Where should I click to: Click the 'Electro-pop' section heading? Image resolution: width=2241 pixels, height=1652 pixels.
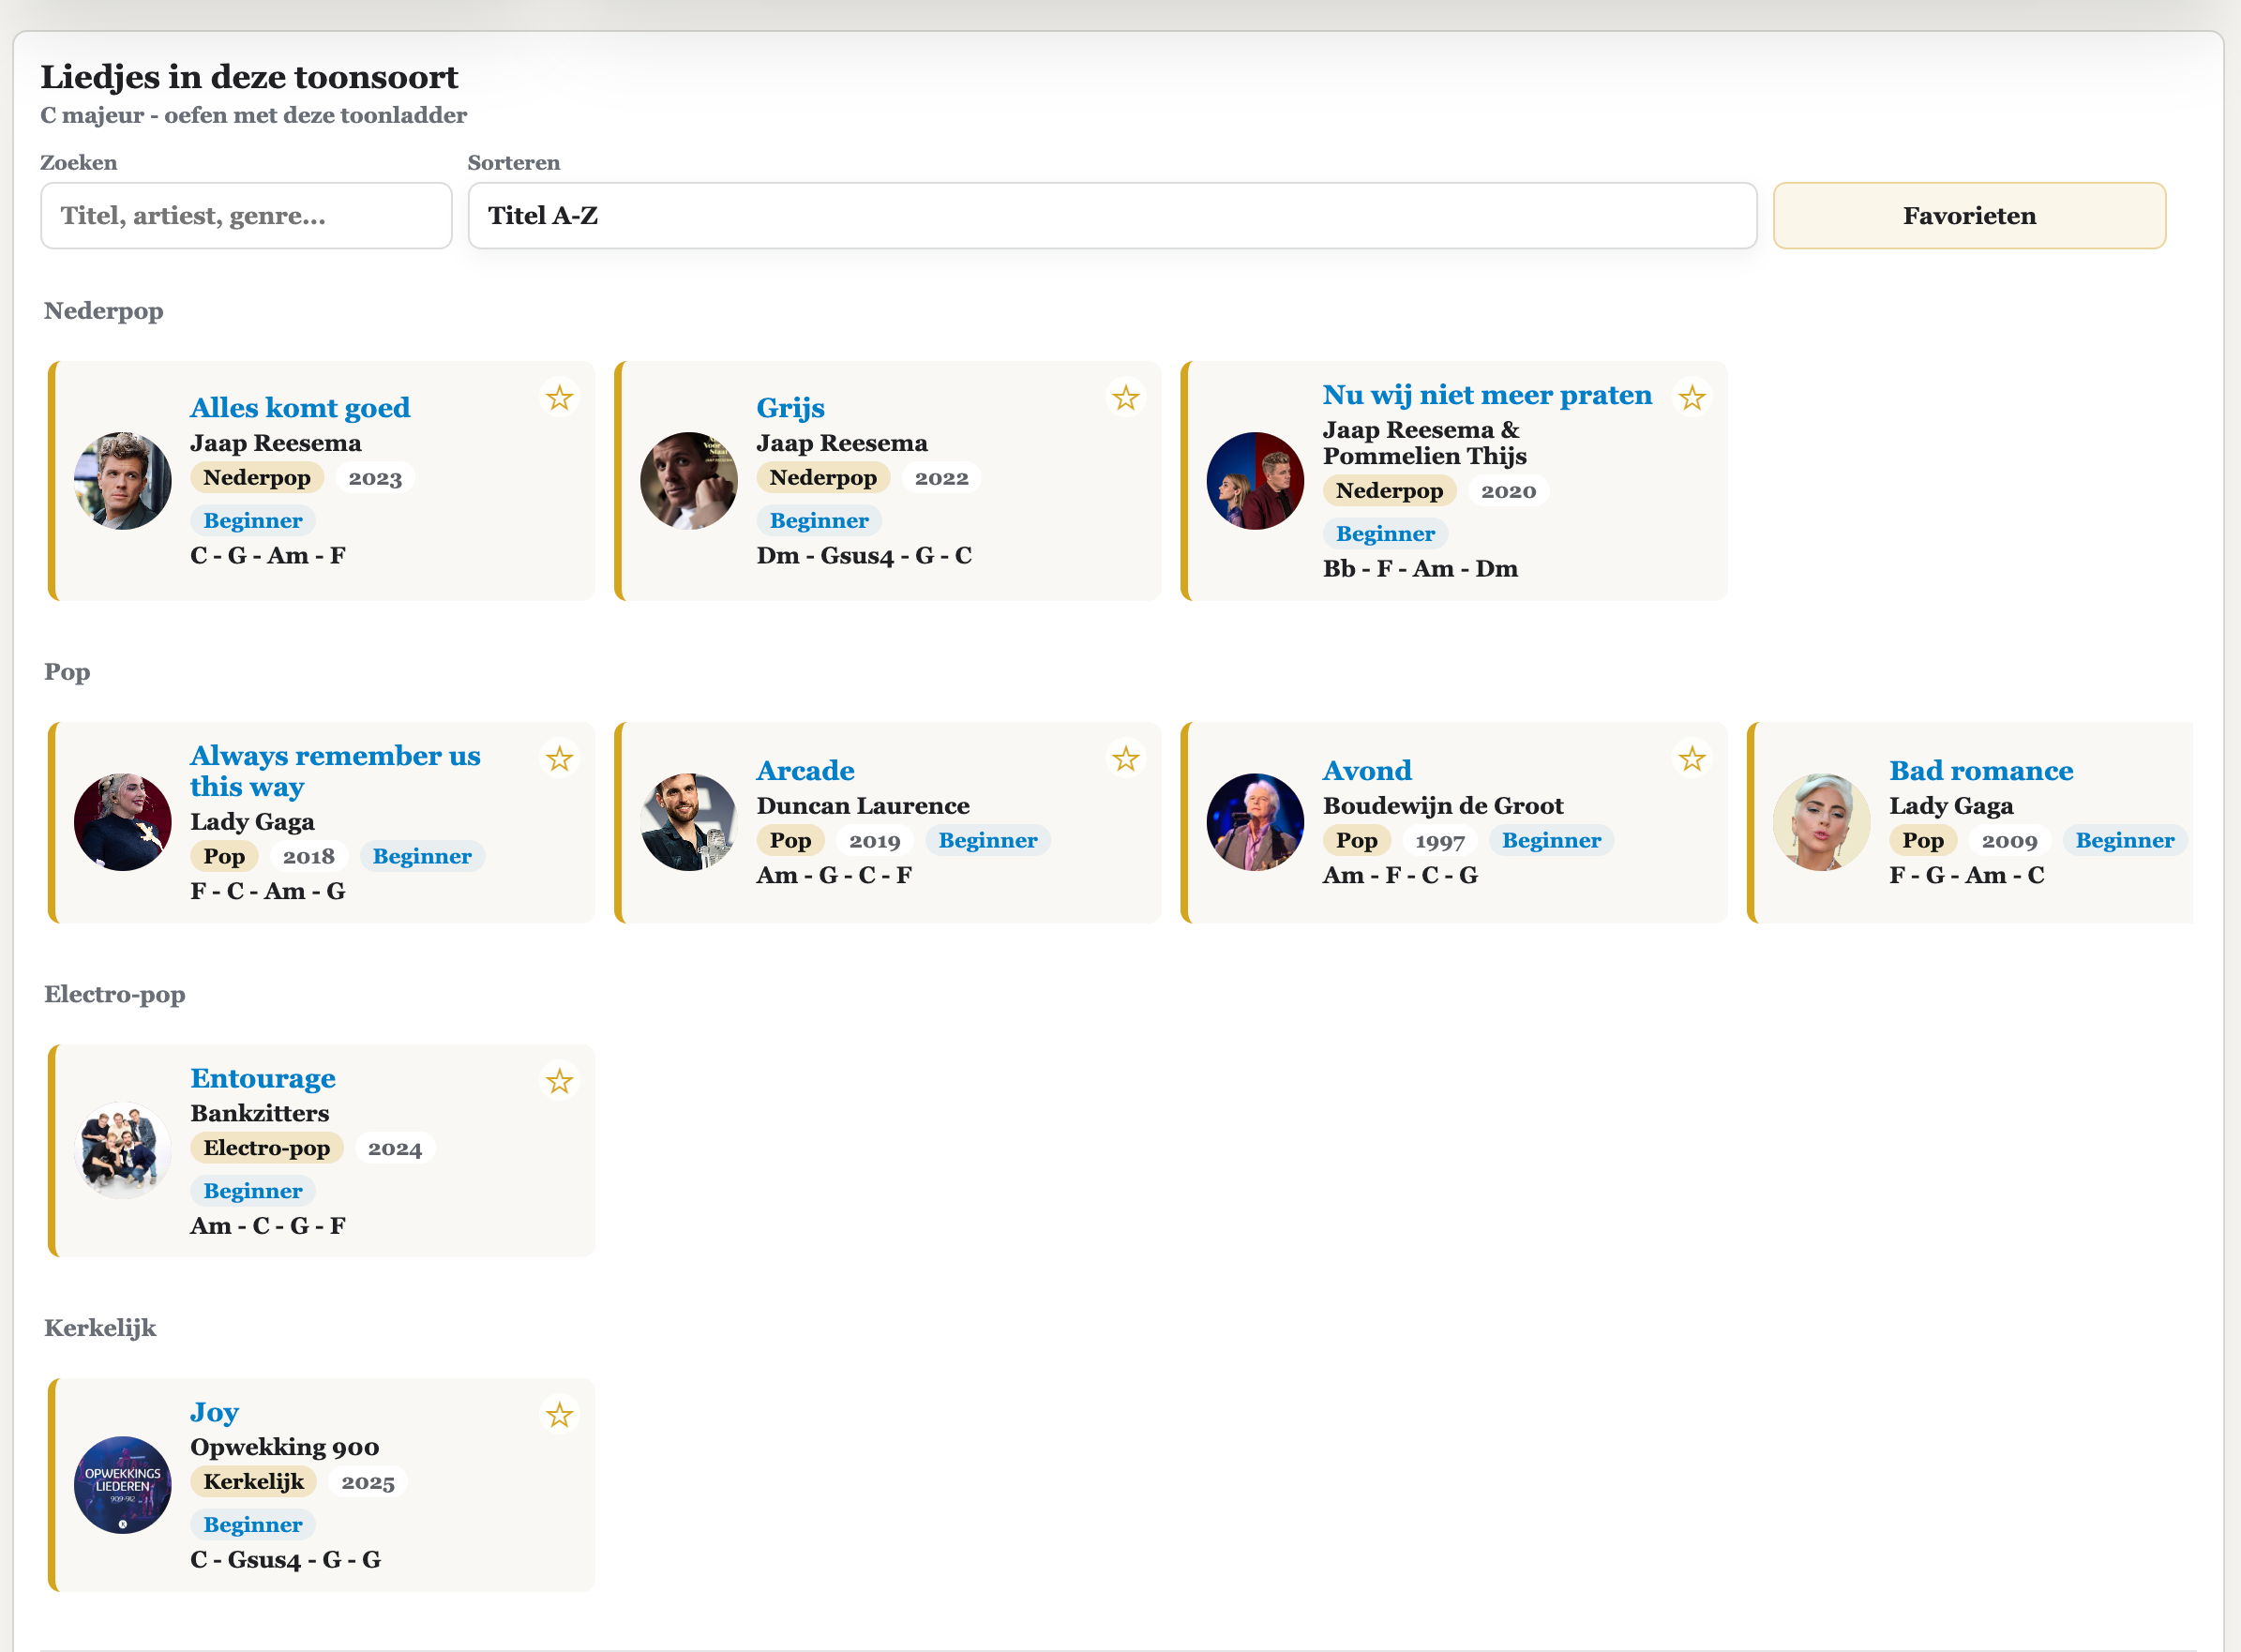(x=115, y=994)
